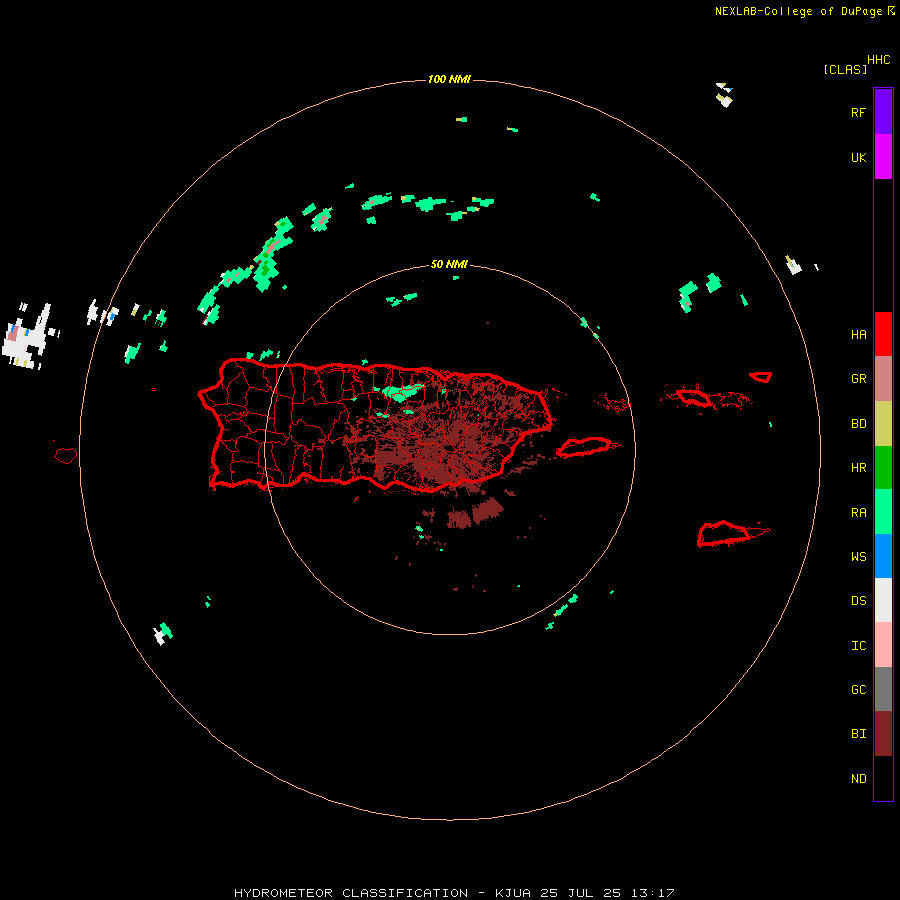
Task: Click the ND legend label
Action: [858, 779]
